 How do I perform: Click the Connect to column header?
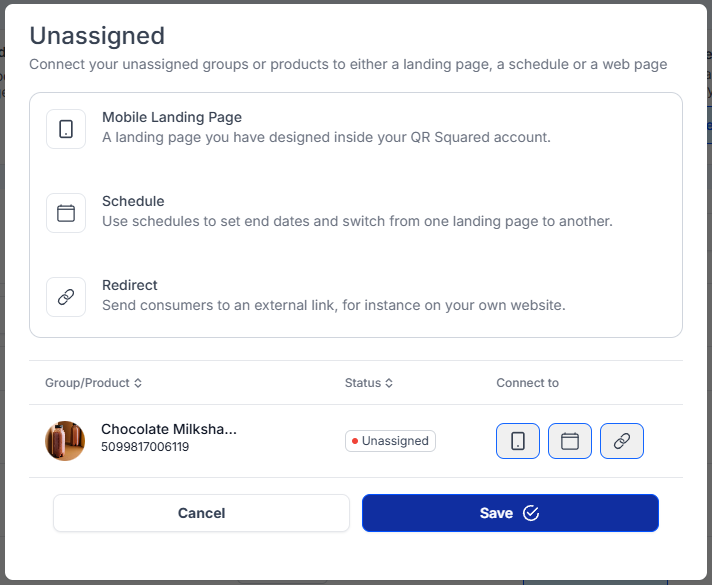coord(527,383)
